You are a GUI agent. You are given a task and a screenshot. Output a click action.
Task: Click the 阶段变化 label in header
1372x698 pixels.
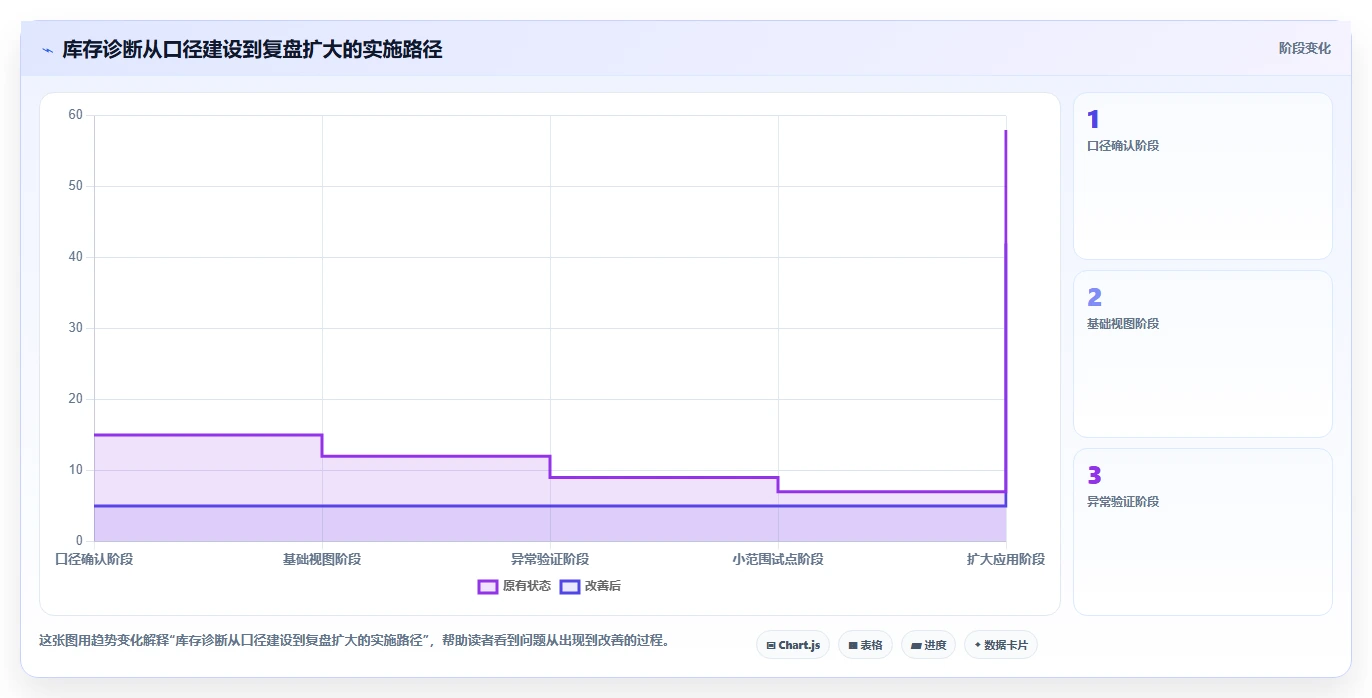1305,48
